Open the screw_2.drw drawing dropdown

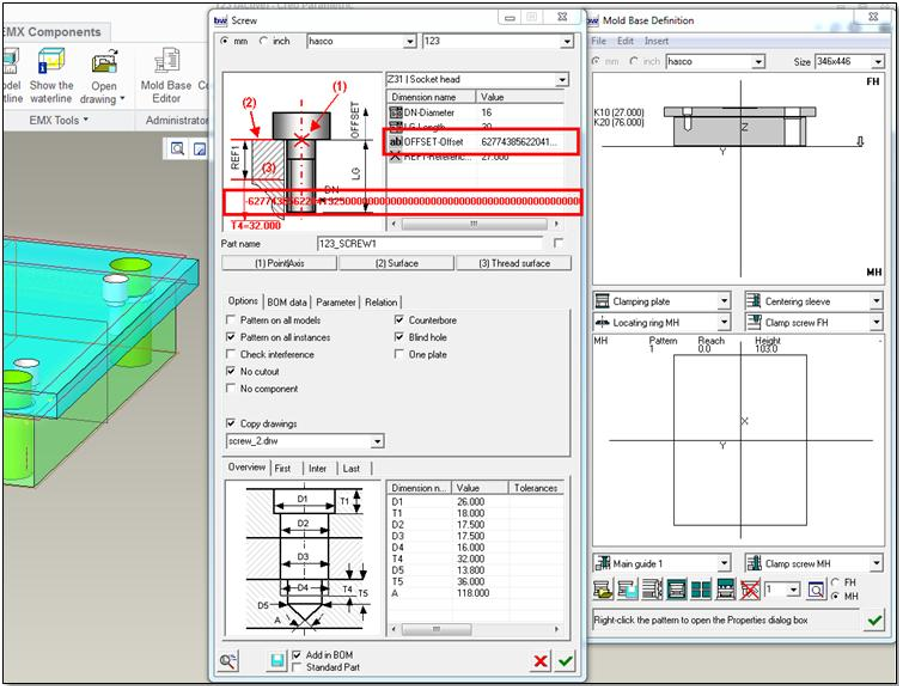point(377,442)
